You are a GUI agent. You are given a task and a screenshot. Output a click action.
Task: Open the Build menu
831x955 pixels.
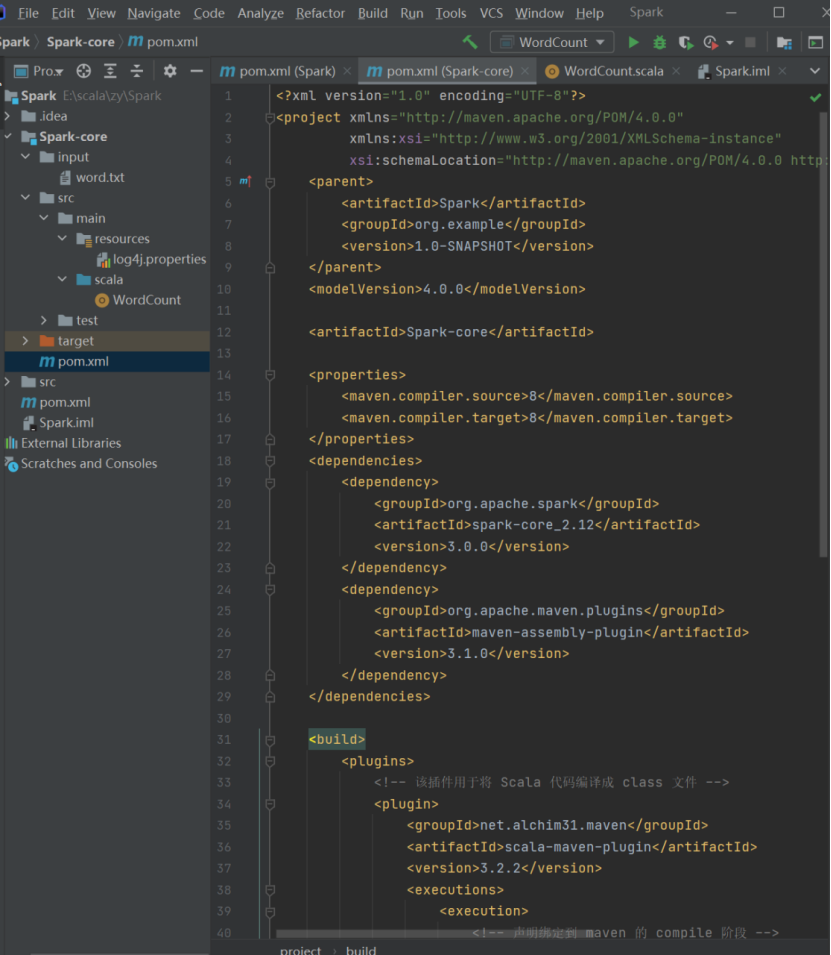pyautogui.click(x=373, y=13)
